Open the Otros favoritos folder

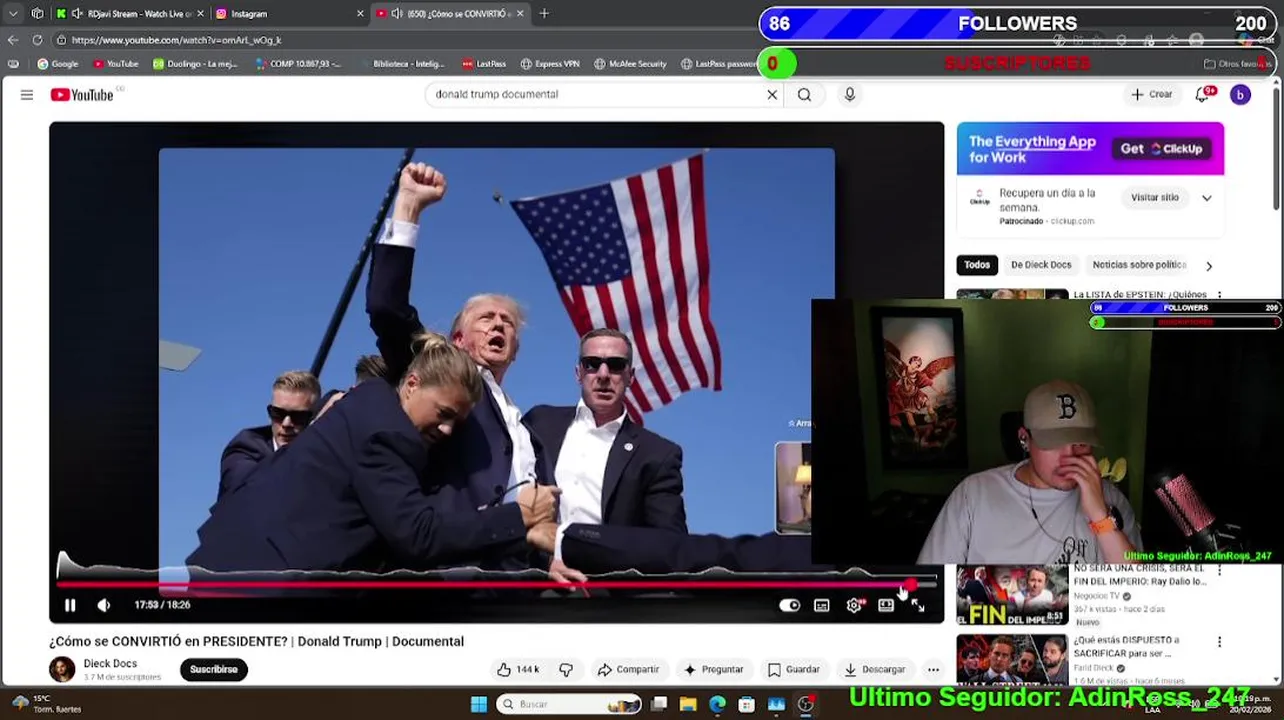pos(1236,64)
